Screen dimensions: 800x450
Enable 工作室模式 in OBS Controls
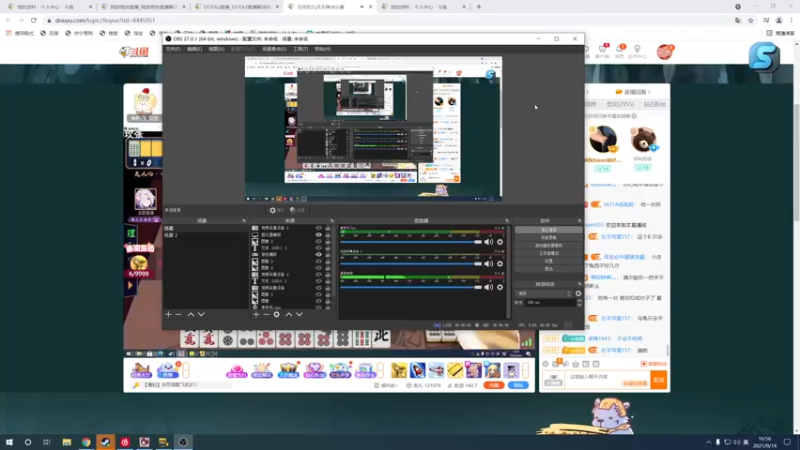point(548,253)
